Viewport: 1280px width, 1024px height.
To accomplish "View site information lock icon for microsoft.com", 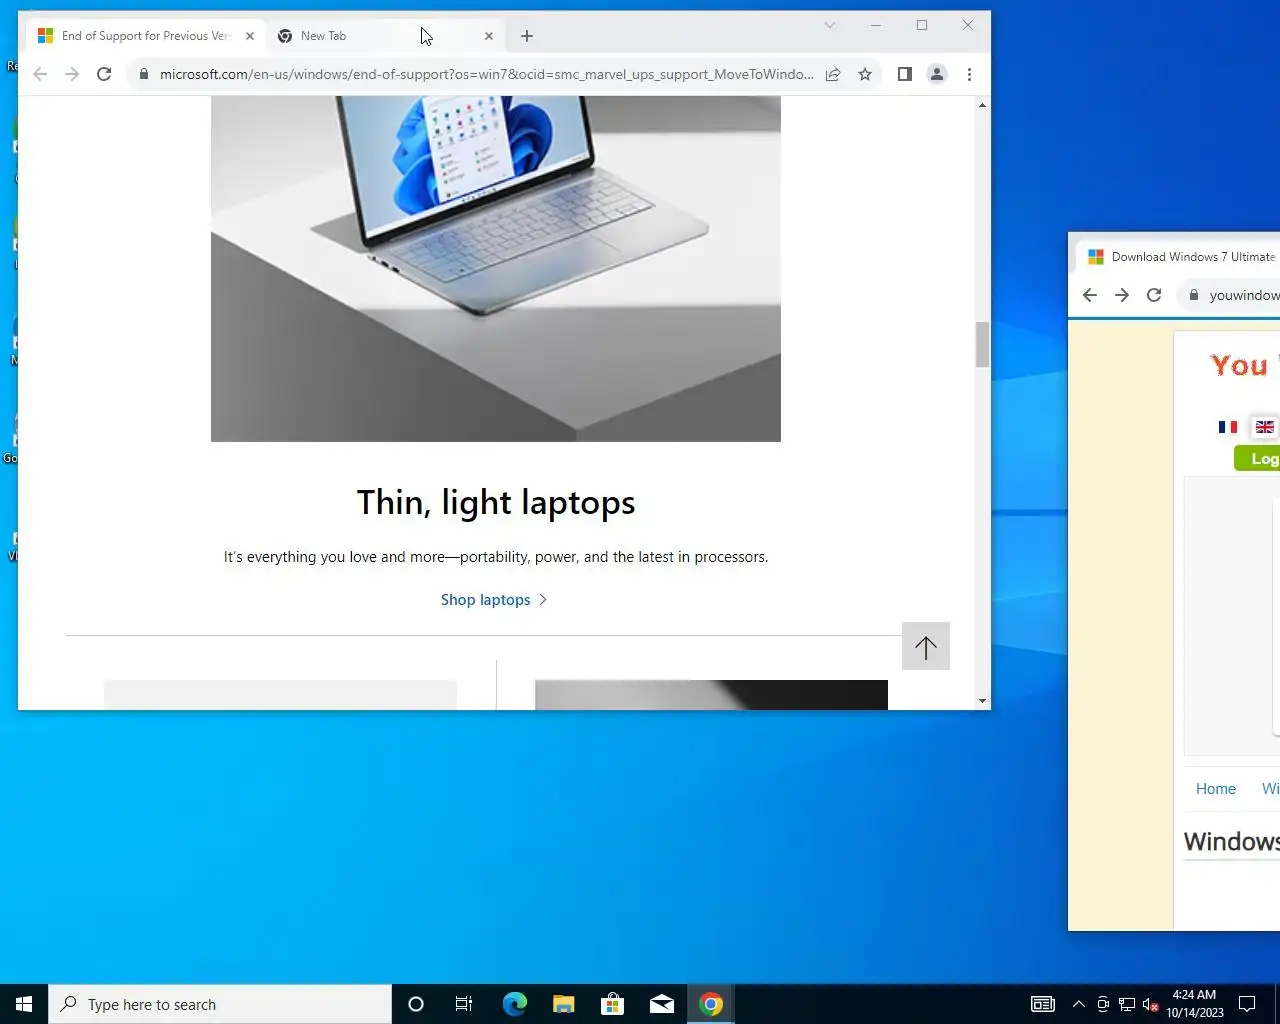I will coord(144,74).
